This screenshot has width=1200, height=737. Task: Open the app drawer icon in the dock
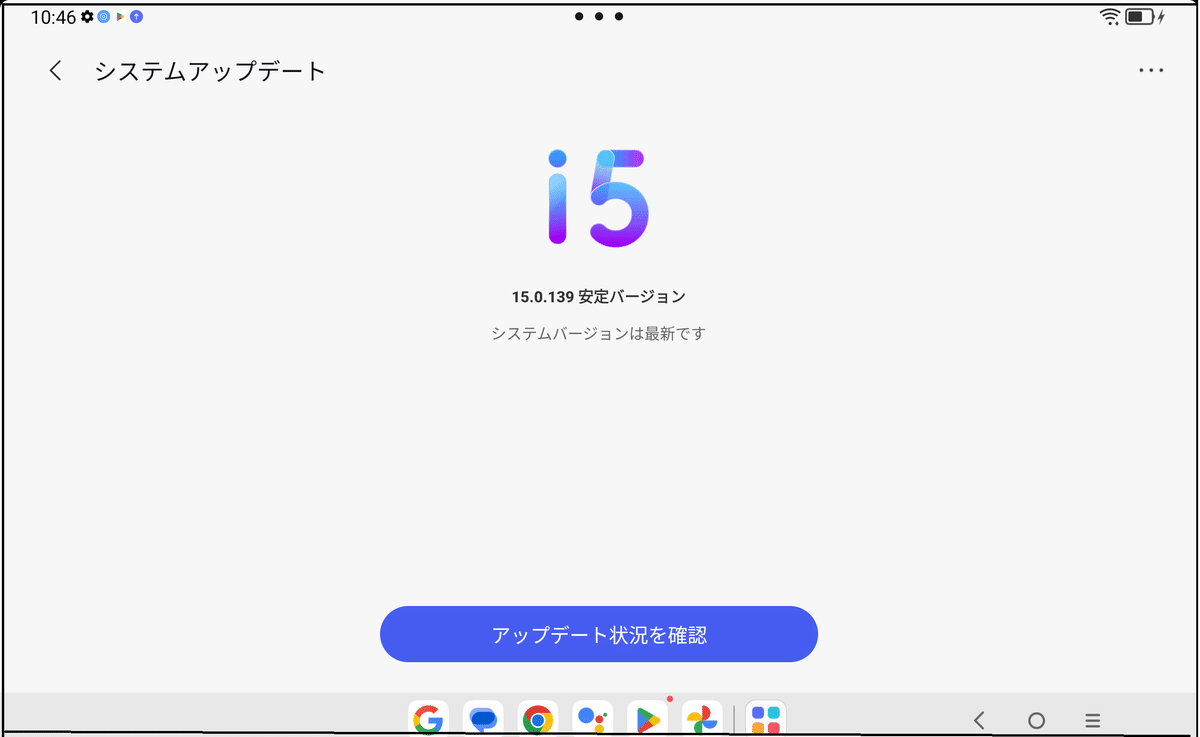767,718
